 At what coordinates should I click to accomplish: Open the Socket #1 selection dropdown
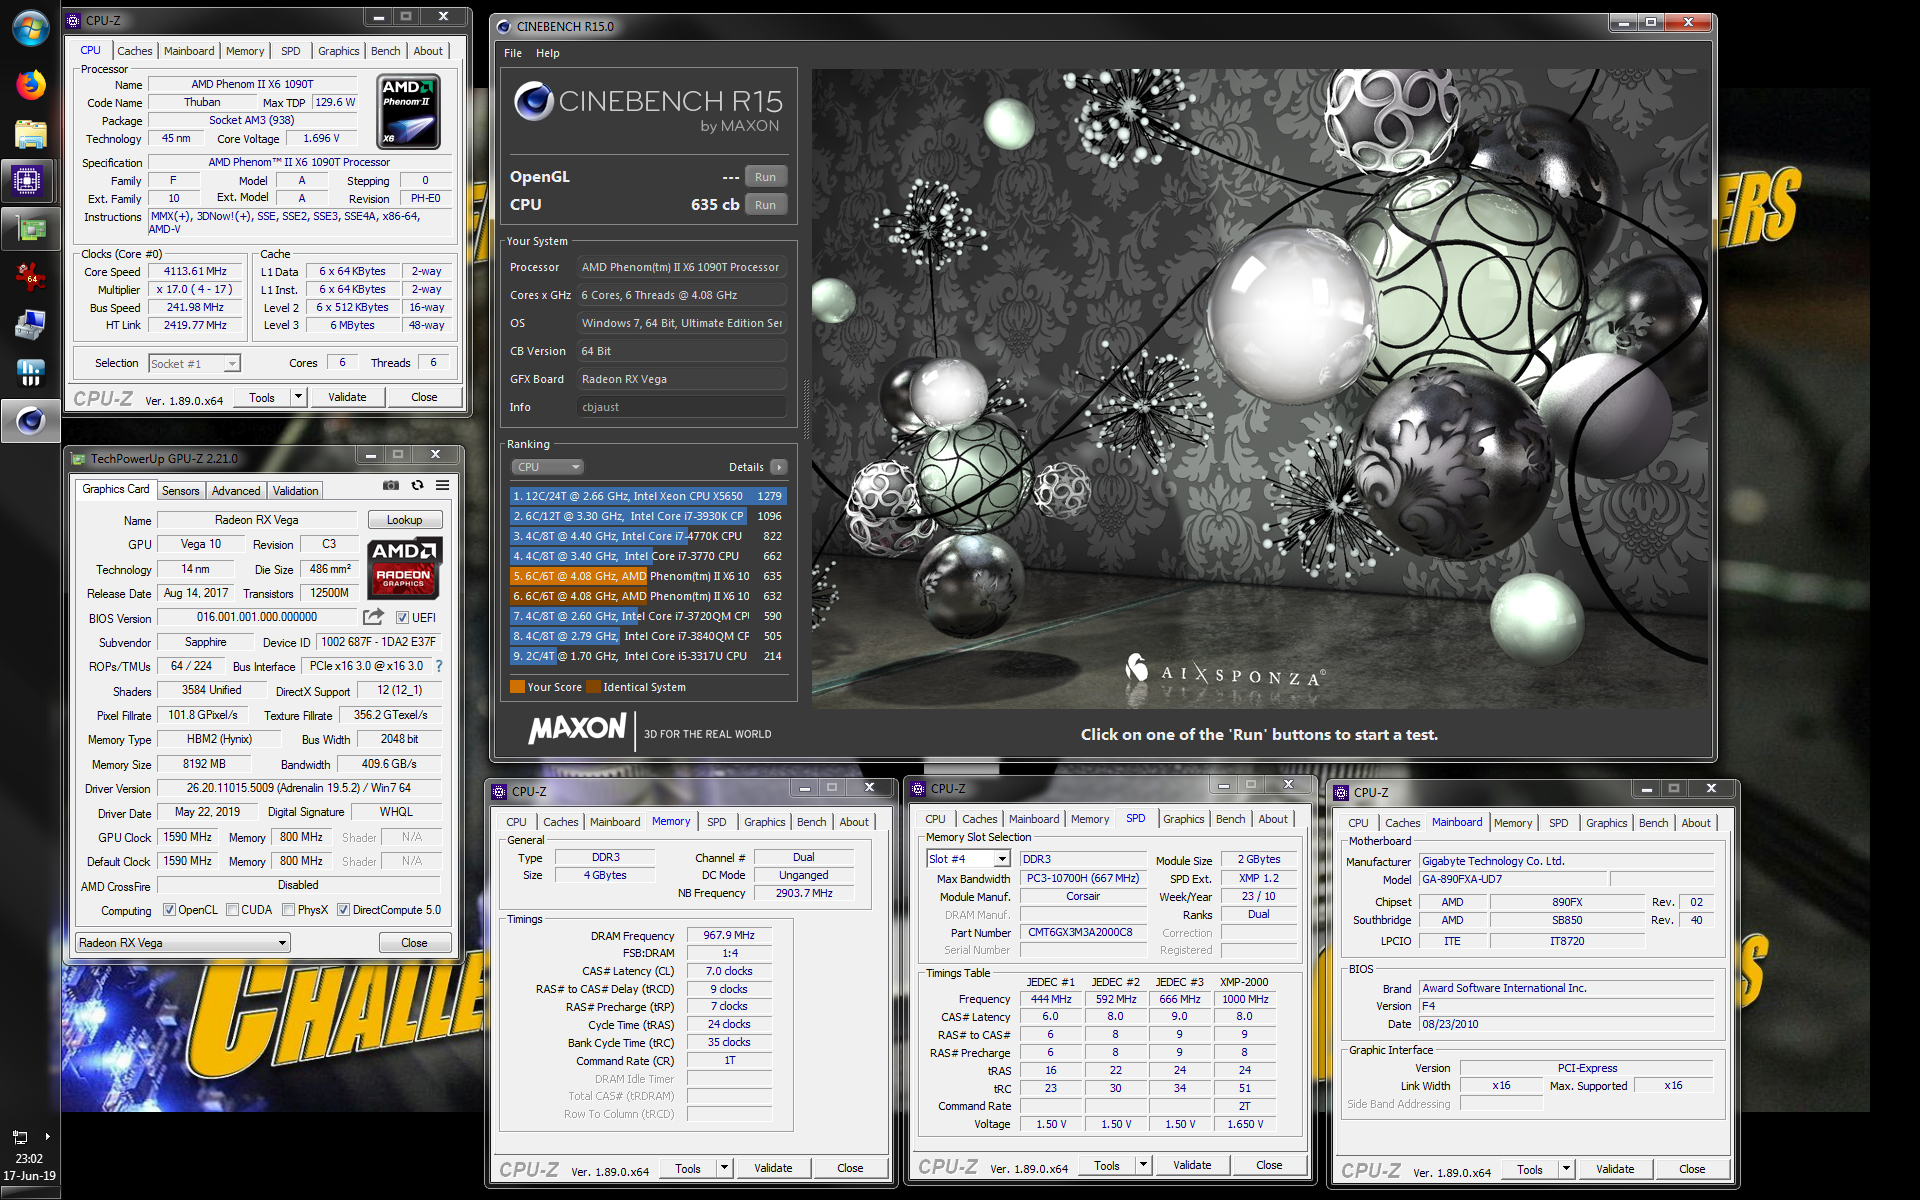[x=195, y=364]
